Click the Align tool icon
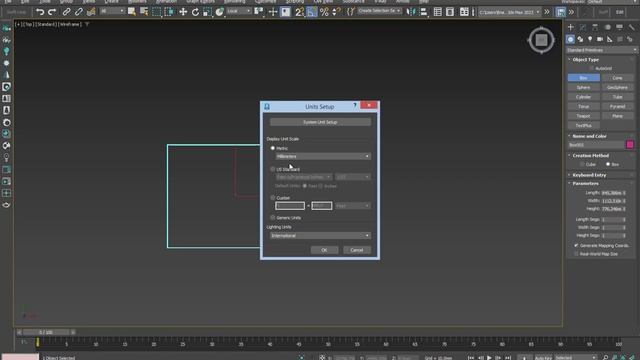Screen dimensions: 640x360 coord(424,12)
